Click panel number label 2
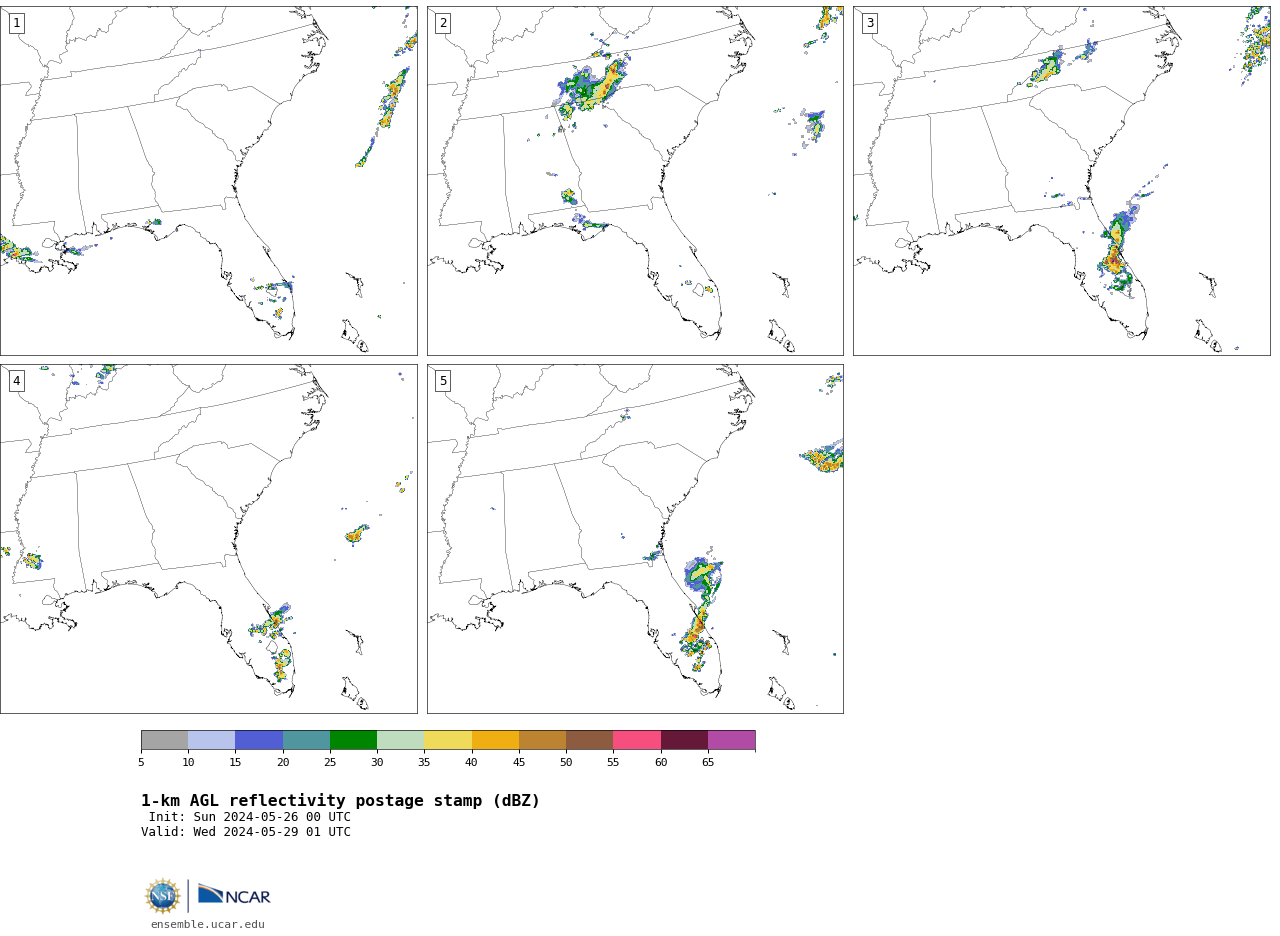 pos(443,23)
